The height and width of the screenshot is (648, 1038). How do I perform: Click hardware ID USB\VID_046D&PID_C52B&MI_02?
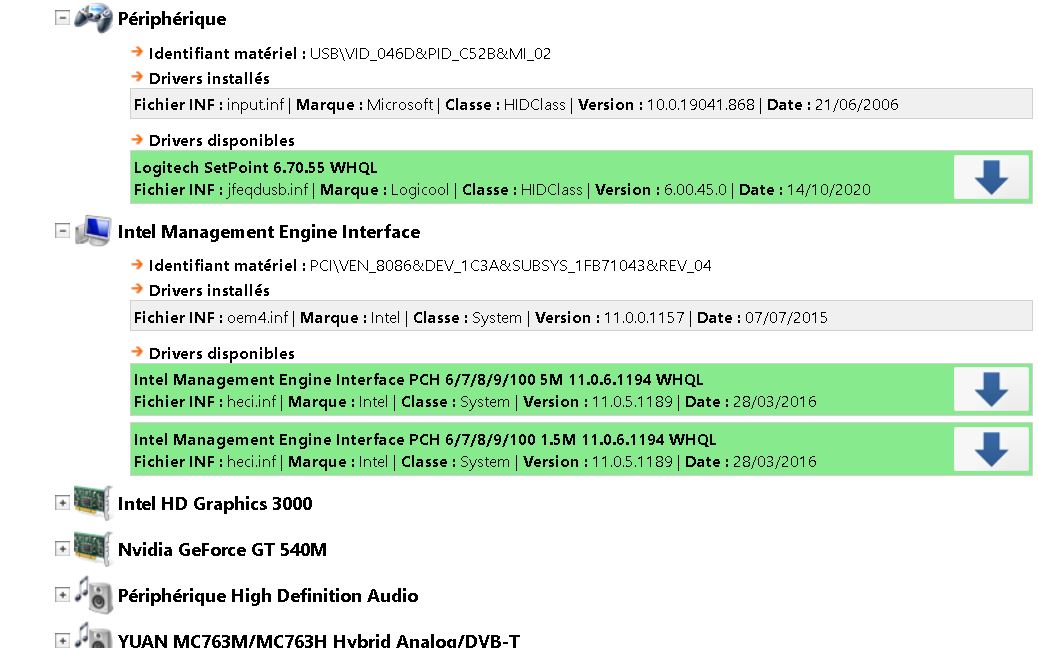[430, 54]
